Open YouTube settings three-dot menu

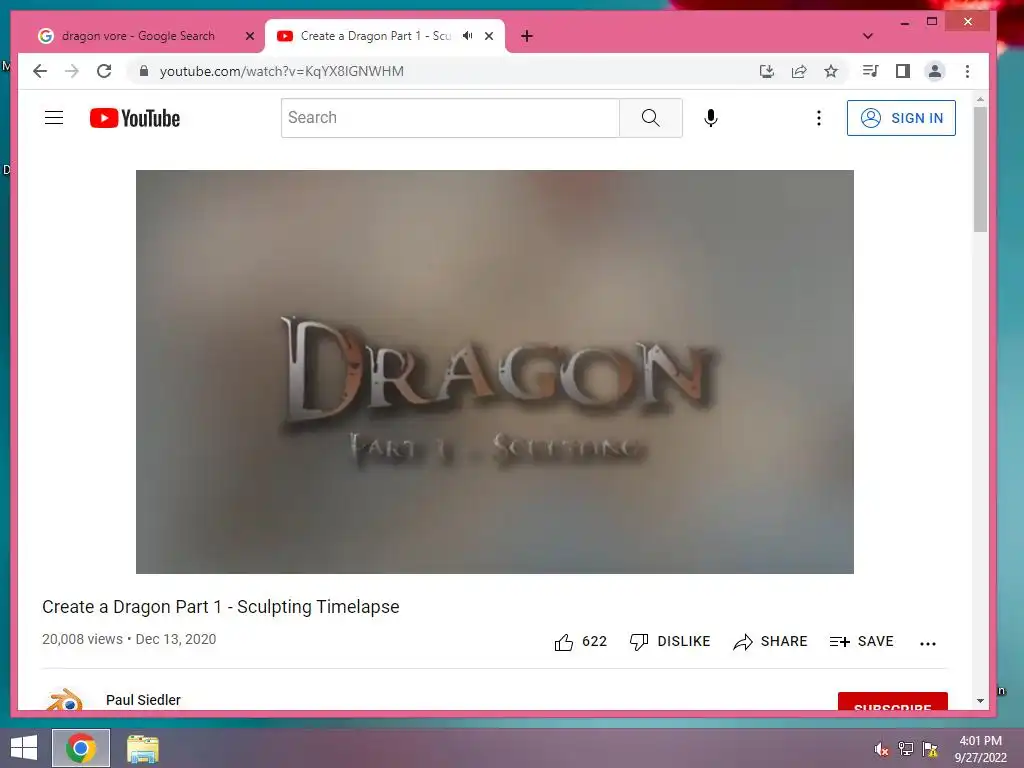[x=818, y=118]
